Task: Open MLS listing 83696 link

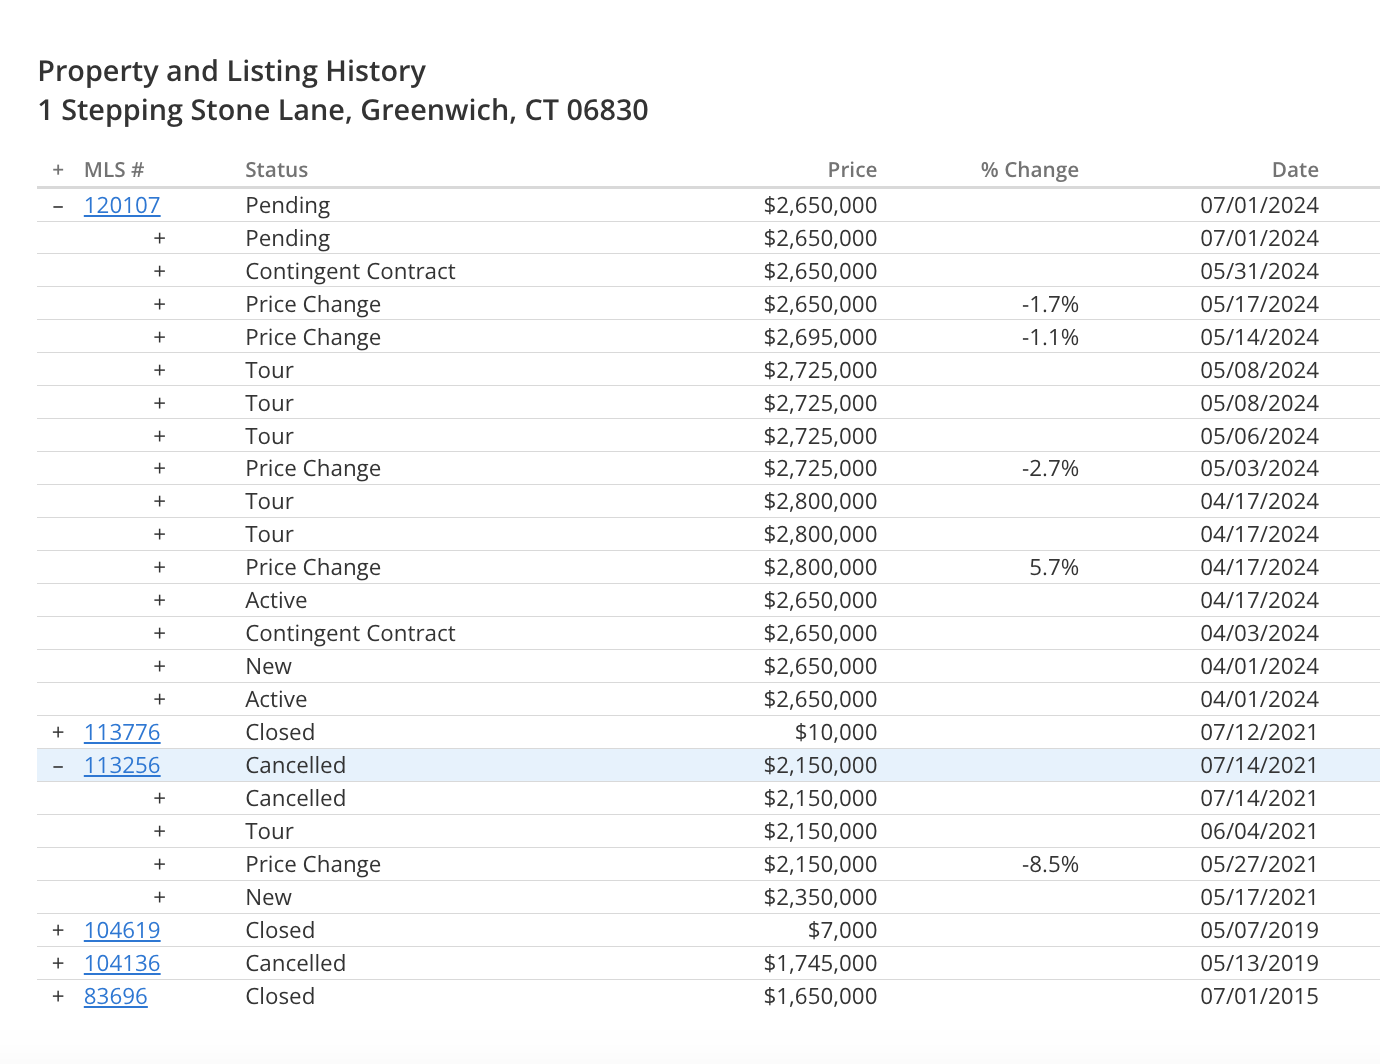Action: click(116, 996)
